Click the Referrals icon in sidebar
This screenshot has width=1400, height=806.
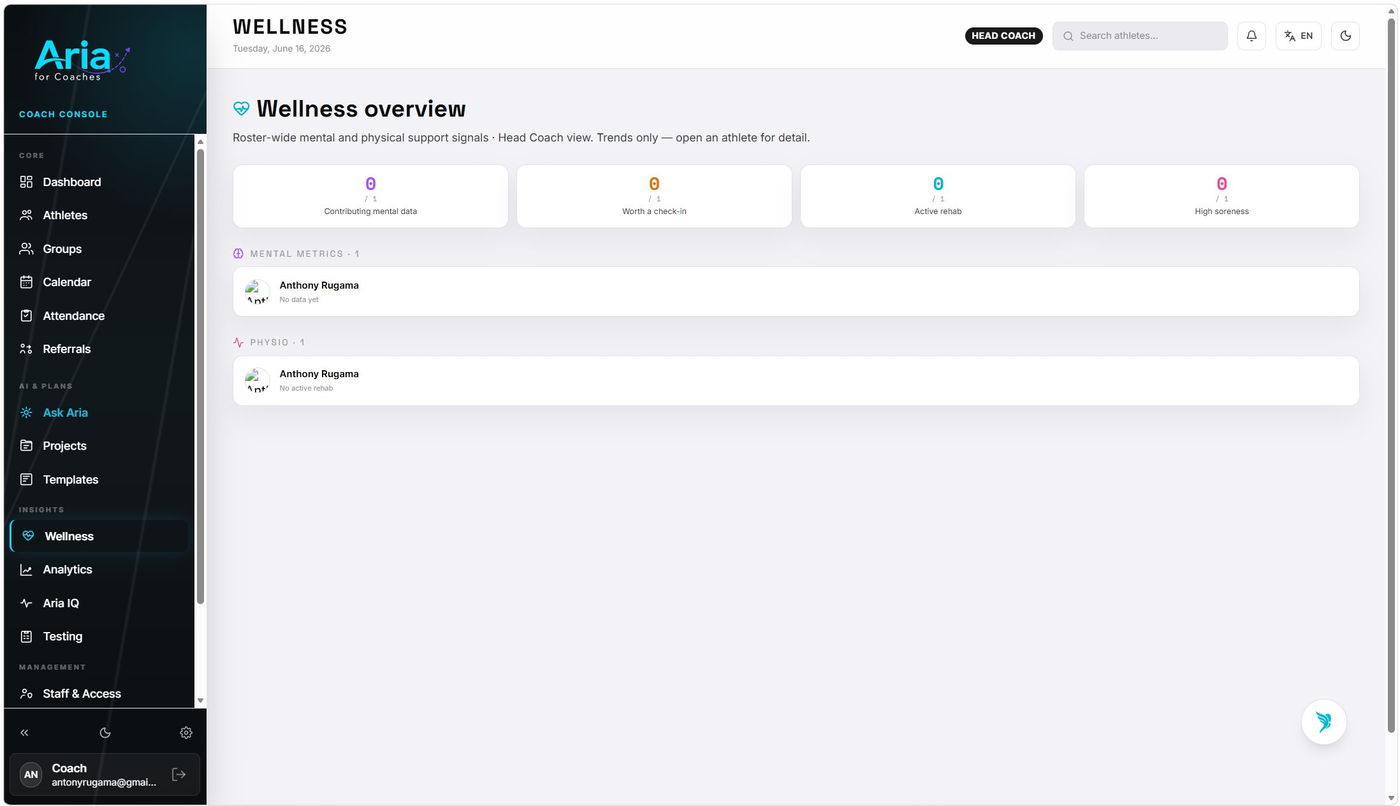pyautogui.click(x=27, y=349)
